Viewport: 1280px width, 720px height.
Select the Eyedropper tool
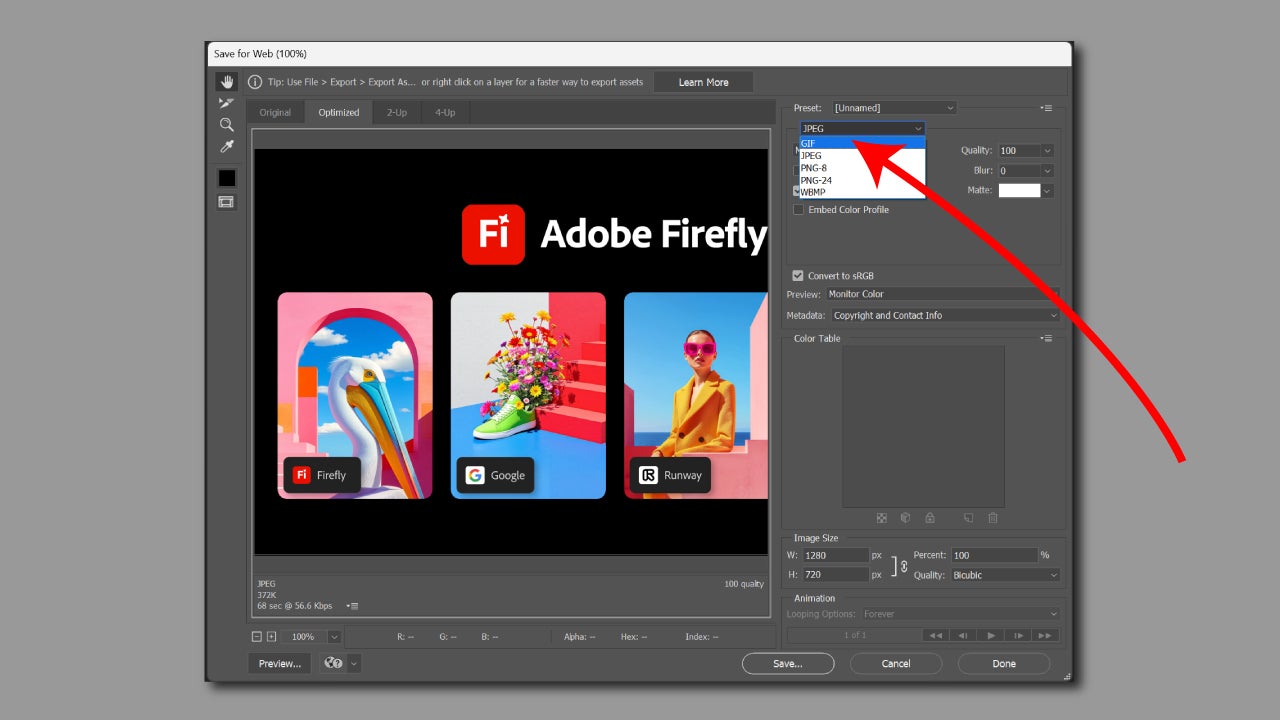pyautogui.click(x=227, y=147)
